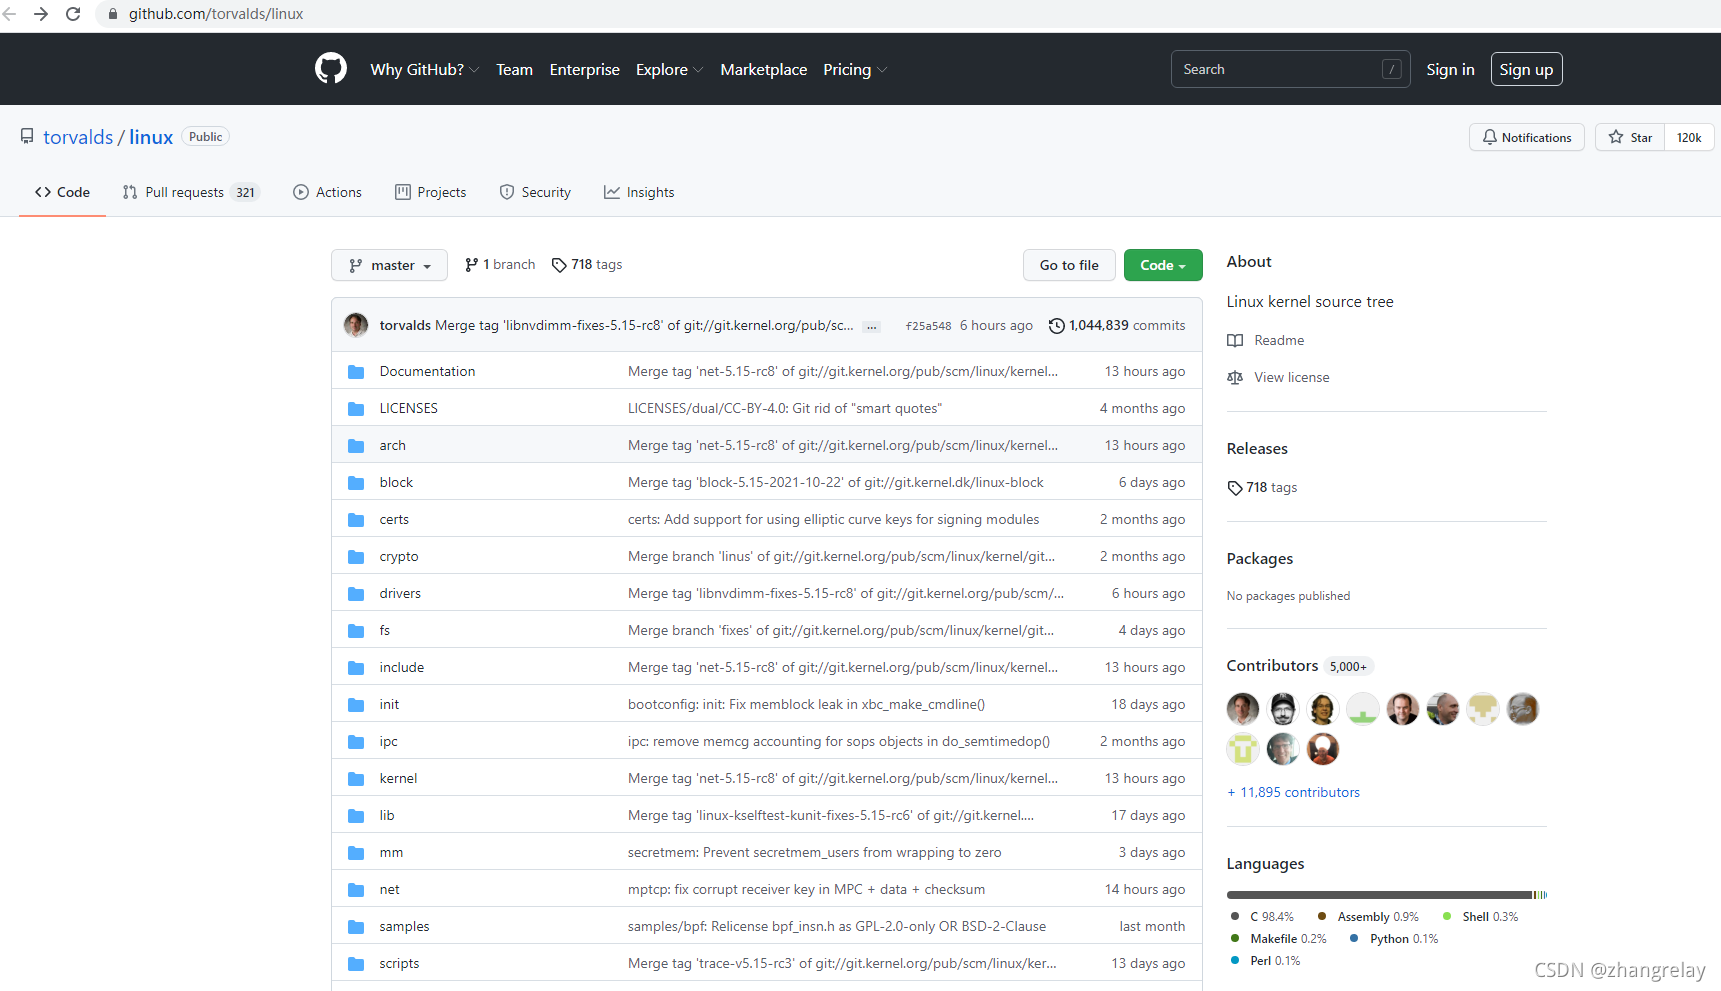Click the Sign in link

[x=1450, y=69]
